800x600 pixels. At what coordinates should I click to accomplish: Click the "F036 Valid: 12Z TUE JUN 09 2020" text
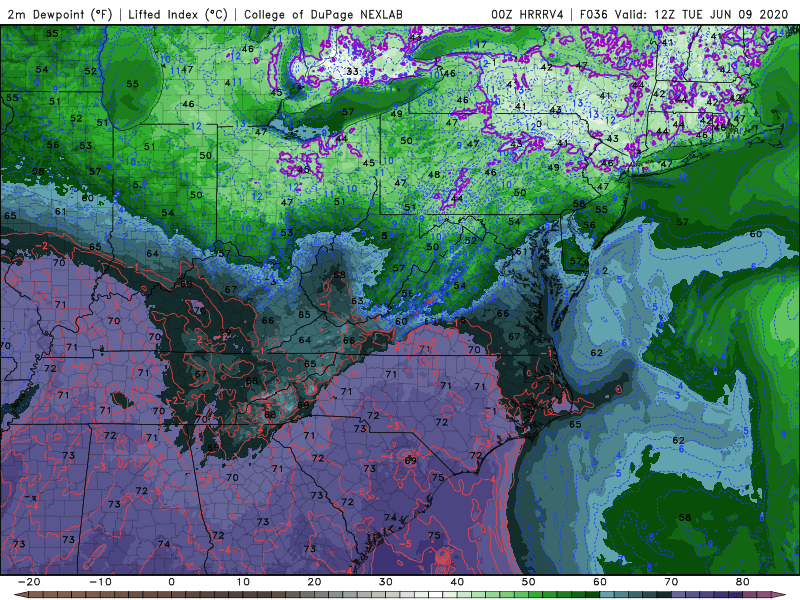pyautogui.click(x=684, y=15)
